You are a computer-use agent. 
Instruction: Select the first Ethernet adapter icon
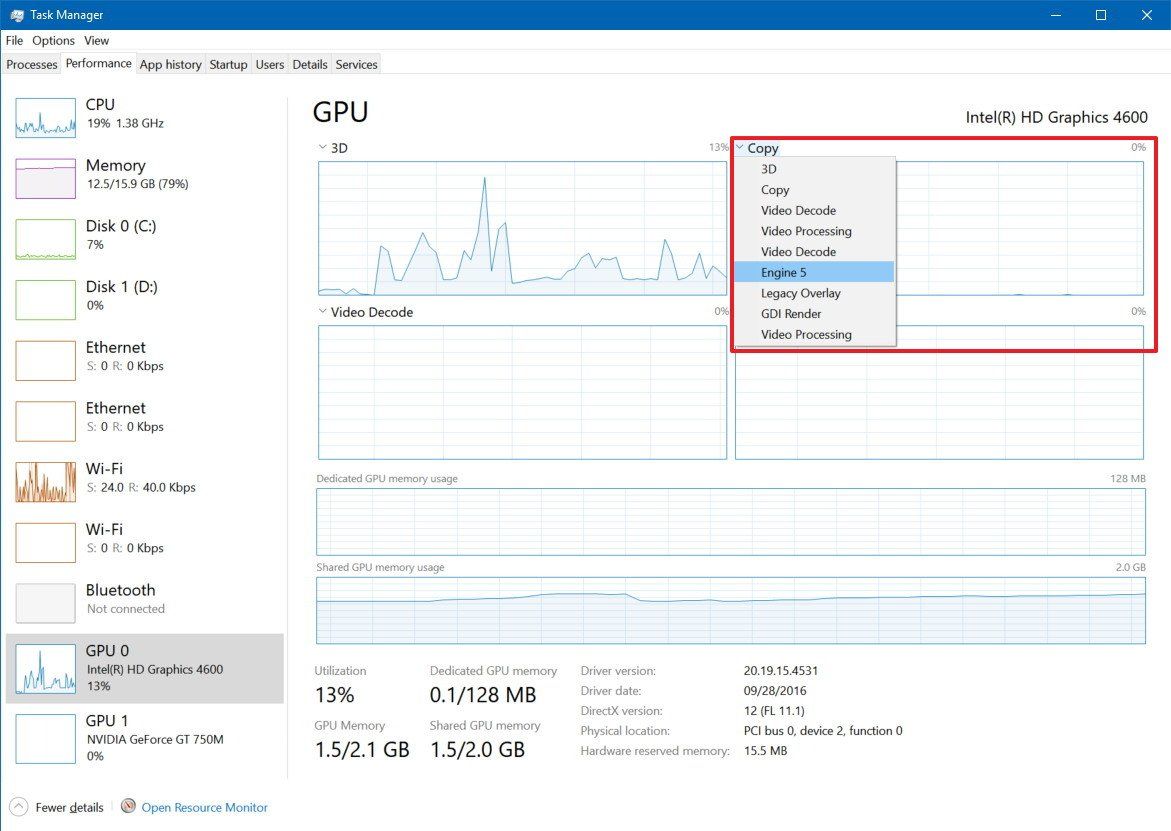click(44, 360)
